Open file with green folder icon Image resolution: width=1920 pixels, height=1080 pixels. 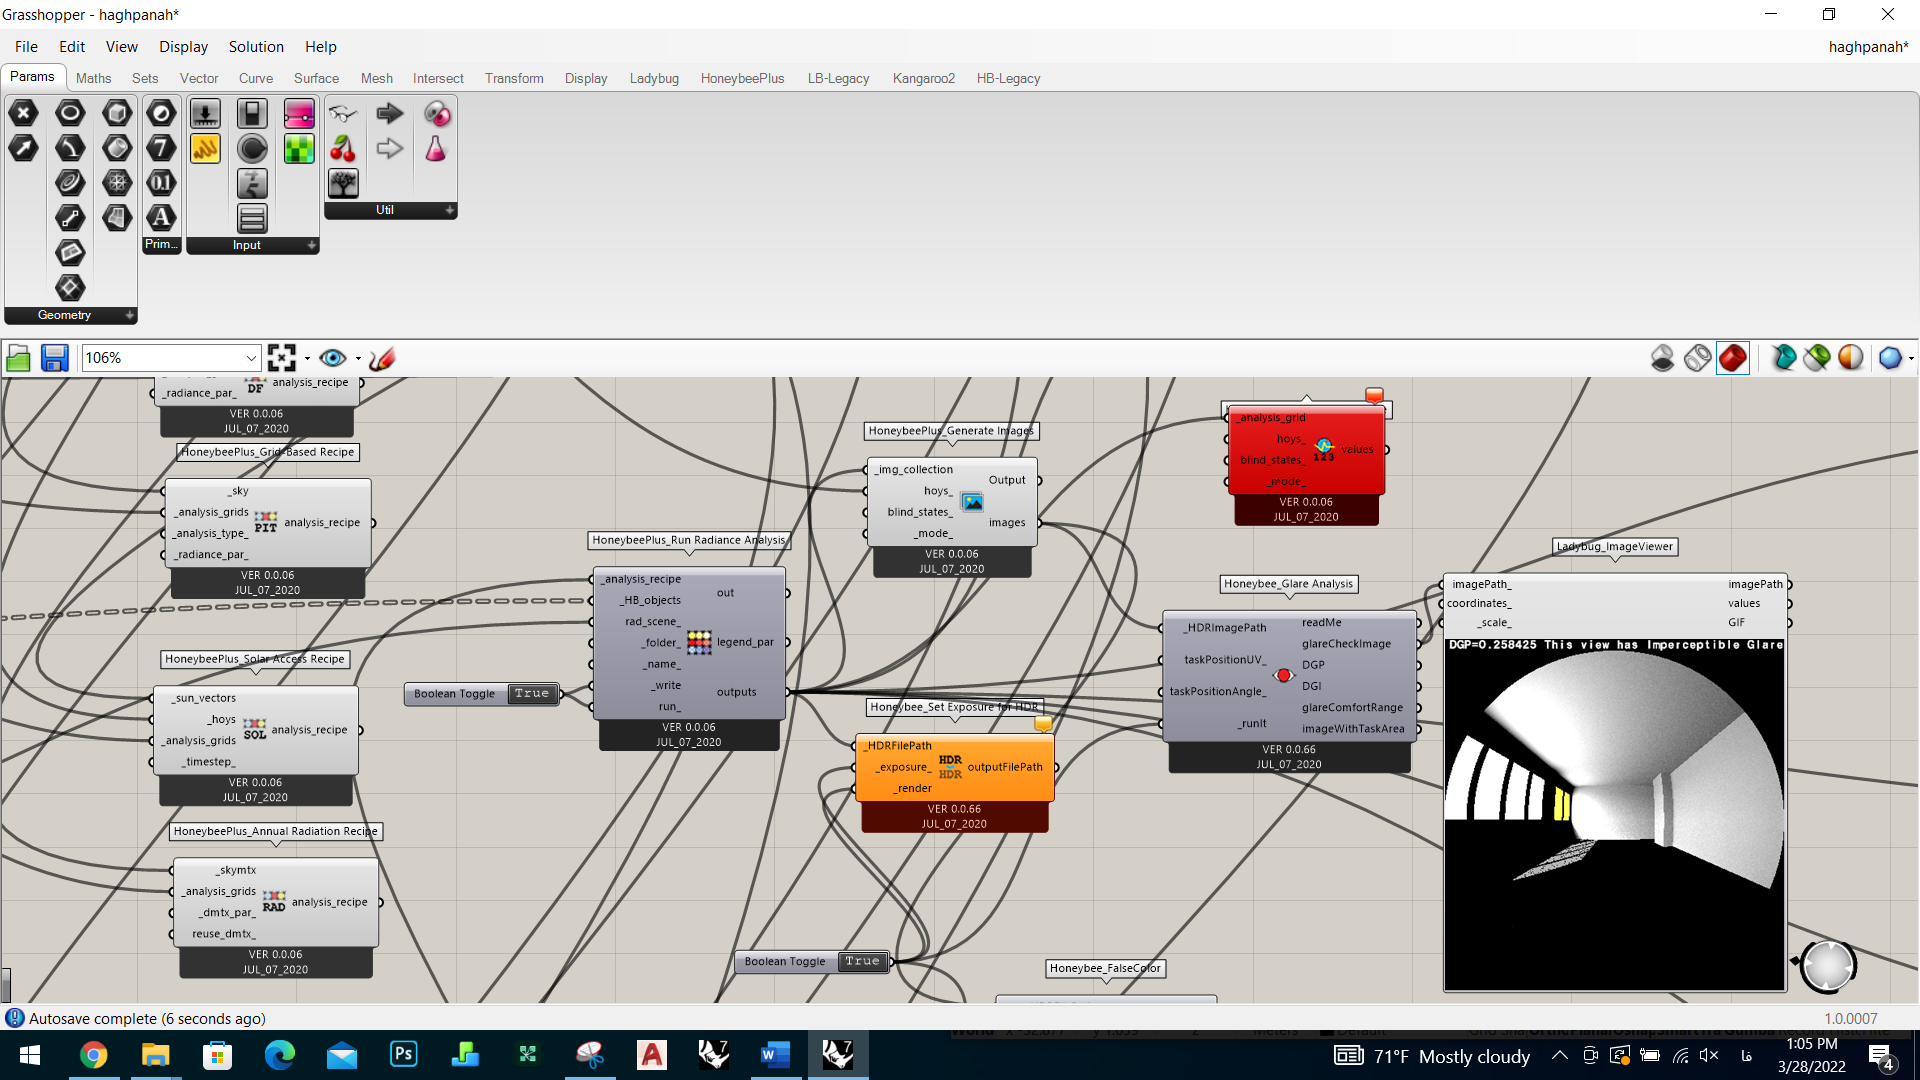point(18,358)
